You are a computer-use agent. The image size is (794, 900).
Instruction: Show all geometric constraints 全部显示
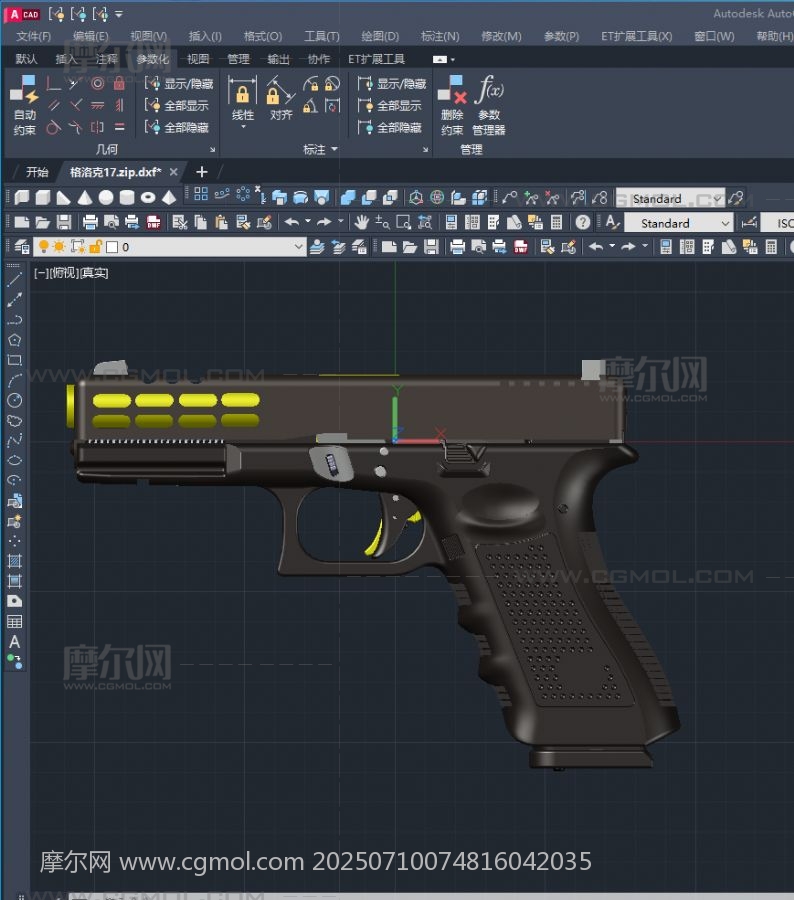click(176, 106)
